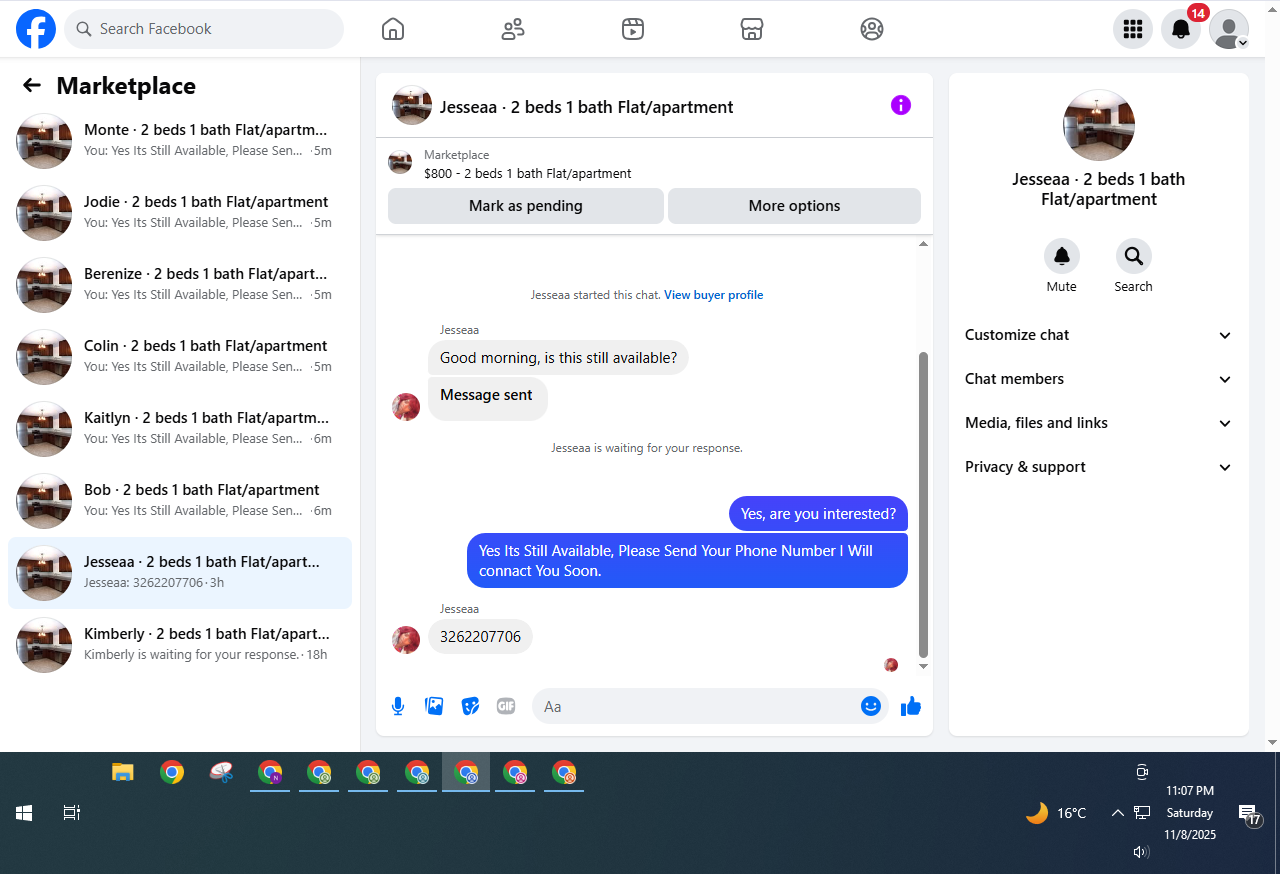Open conversation information purple icon
The image size is (1280, 874).
coord(901,105)
